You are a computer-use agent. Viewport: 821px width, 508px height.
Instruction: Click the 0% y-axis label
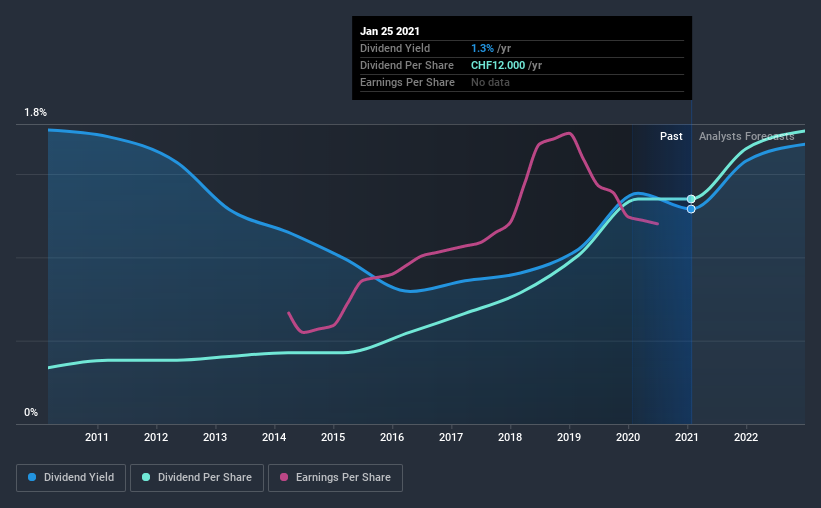pyautogui.click(x=31, y=413)
